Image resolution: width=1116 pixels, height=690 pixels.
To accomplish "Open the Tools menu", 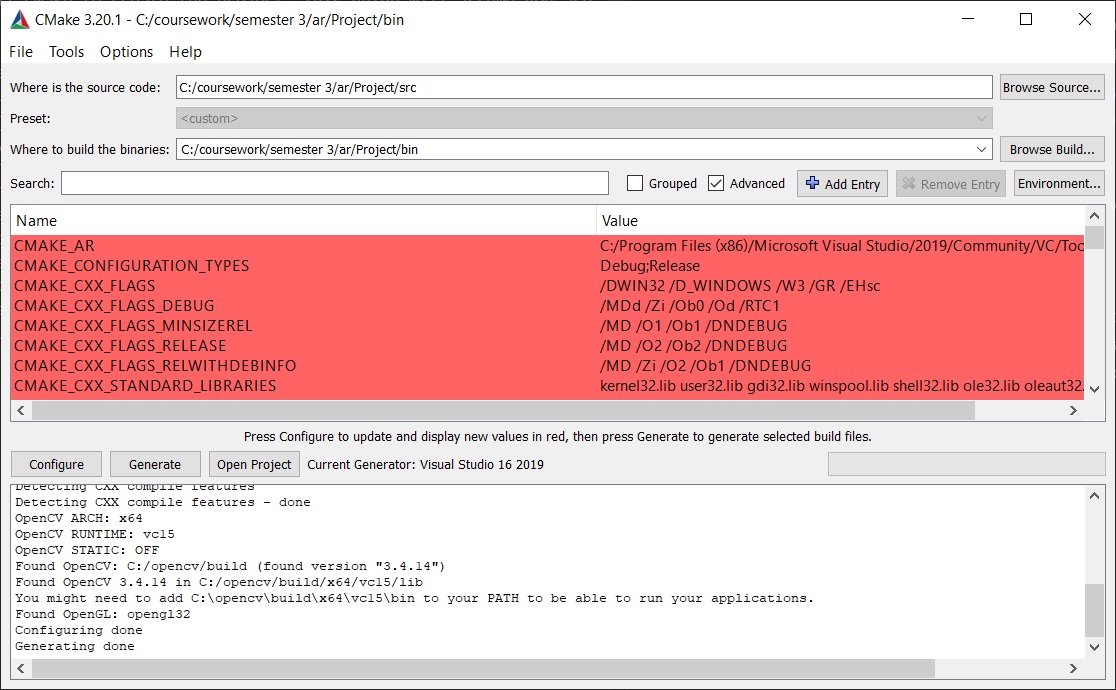I will 66,51.
